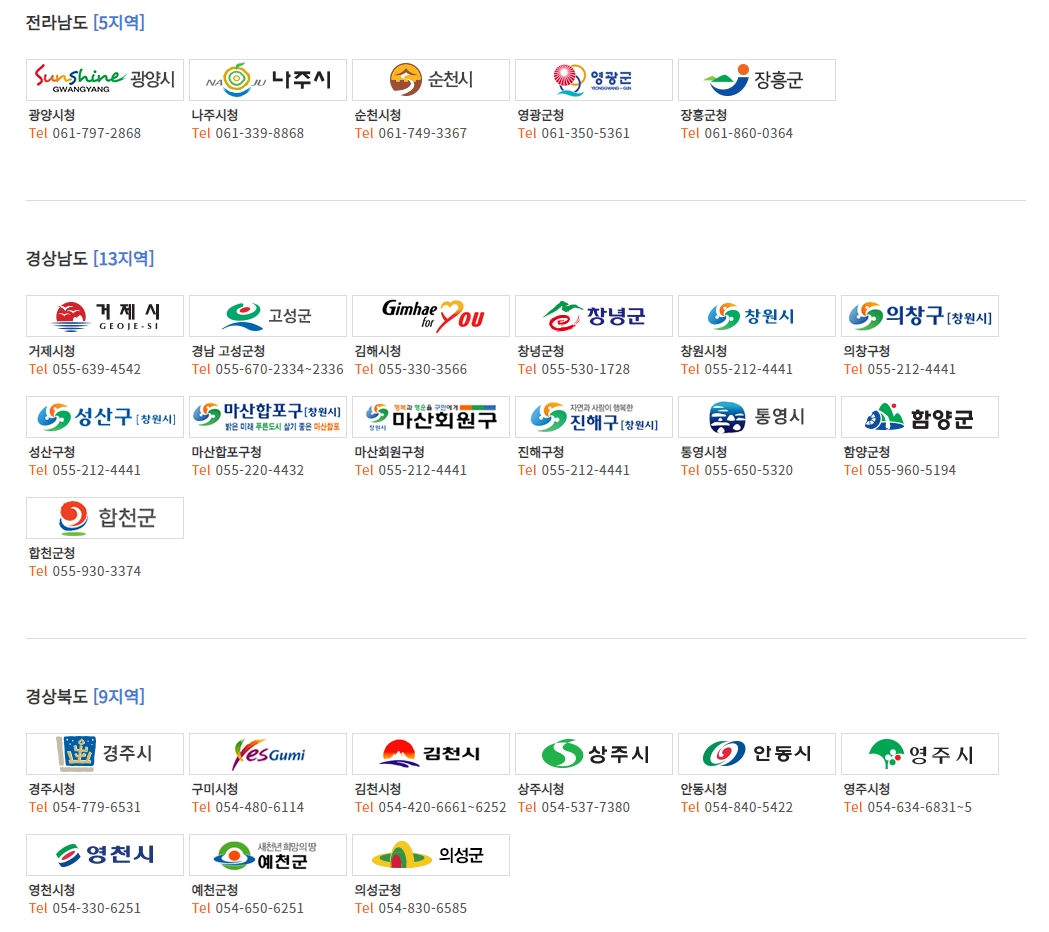Viewport: 1049px width, 932px height.
Task: Select the 예천군 logo banner
Action: (268, 855)
